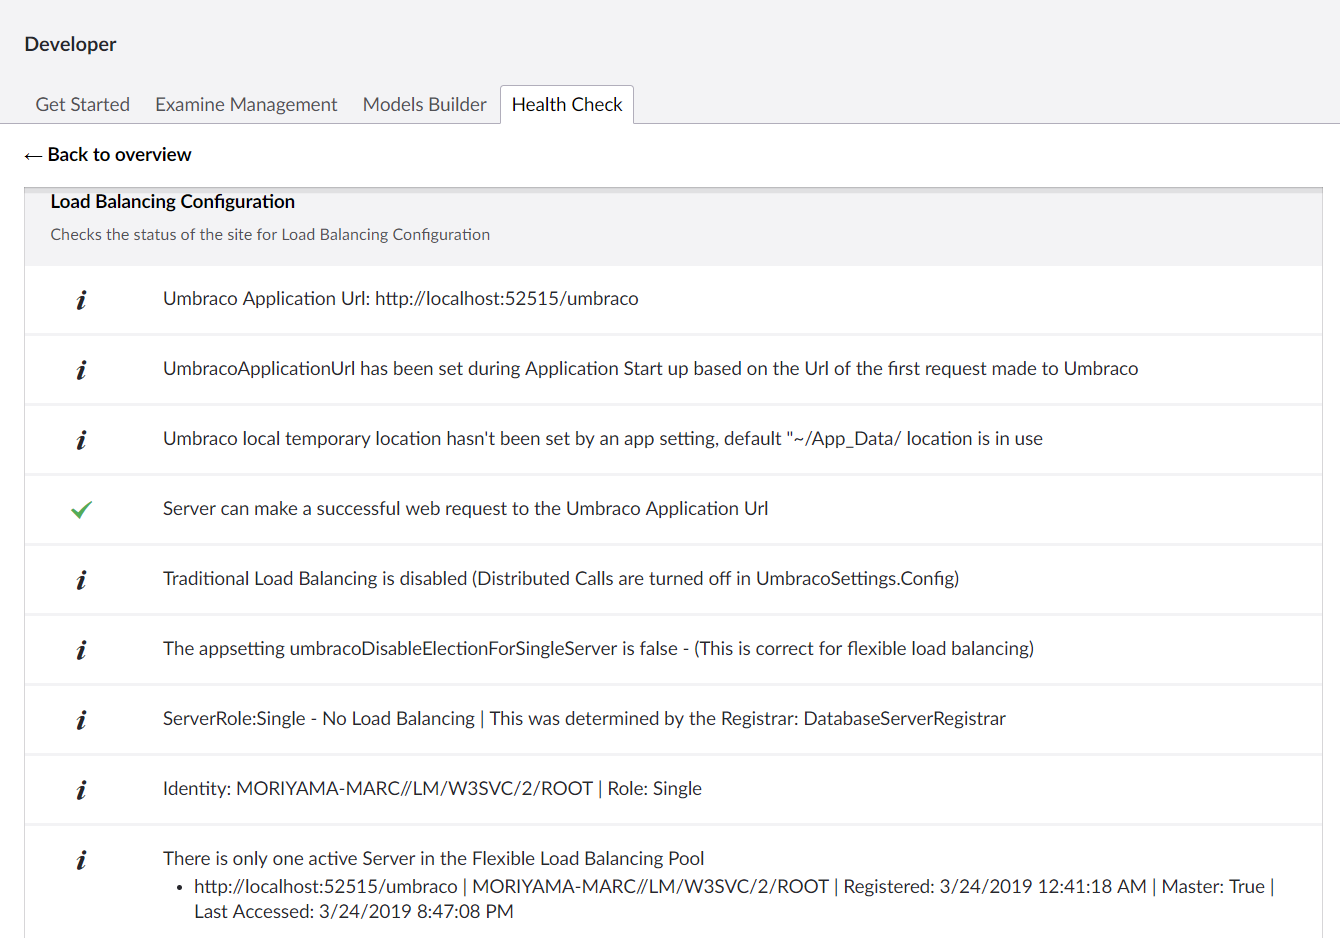Select 'Traditional Load Balancing is disabled' text
Viewport: 1340px width, 938px height.
coord(561,578)
